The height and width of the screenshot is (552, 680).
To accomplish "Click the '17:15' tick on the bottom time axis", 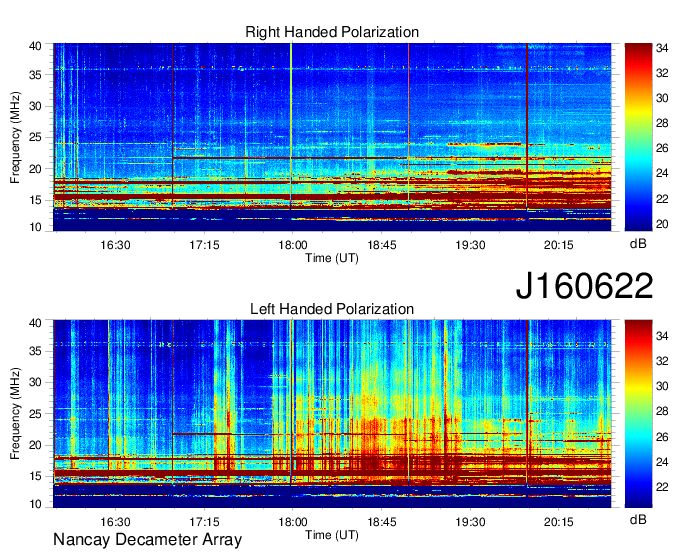I will click(x=204, y=522).
